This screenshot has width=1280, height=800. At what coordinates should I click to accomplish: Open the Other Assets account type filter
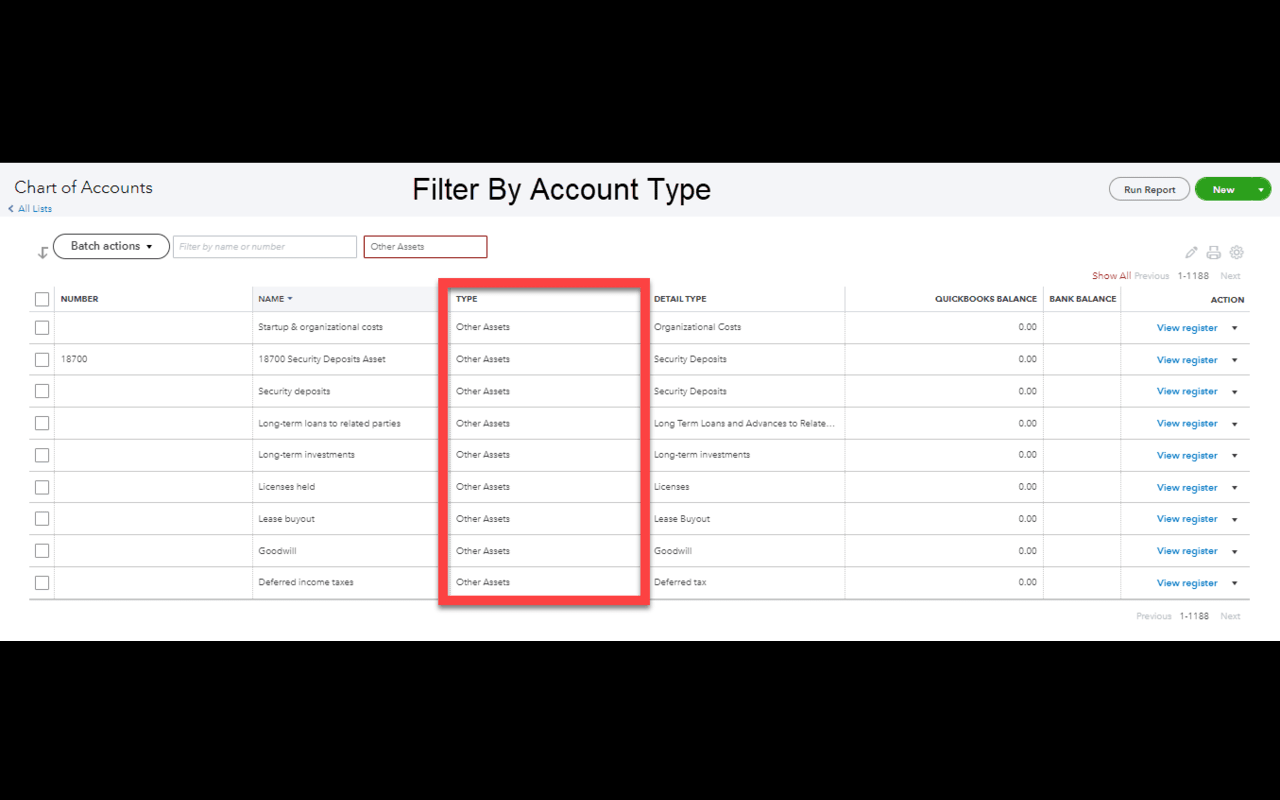(425, 246)
